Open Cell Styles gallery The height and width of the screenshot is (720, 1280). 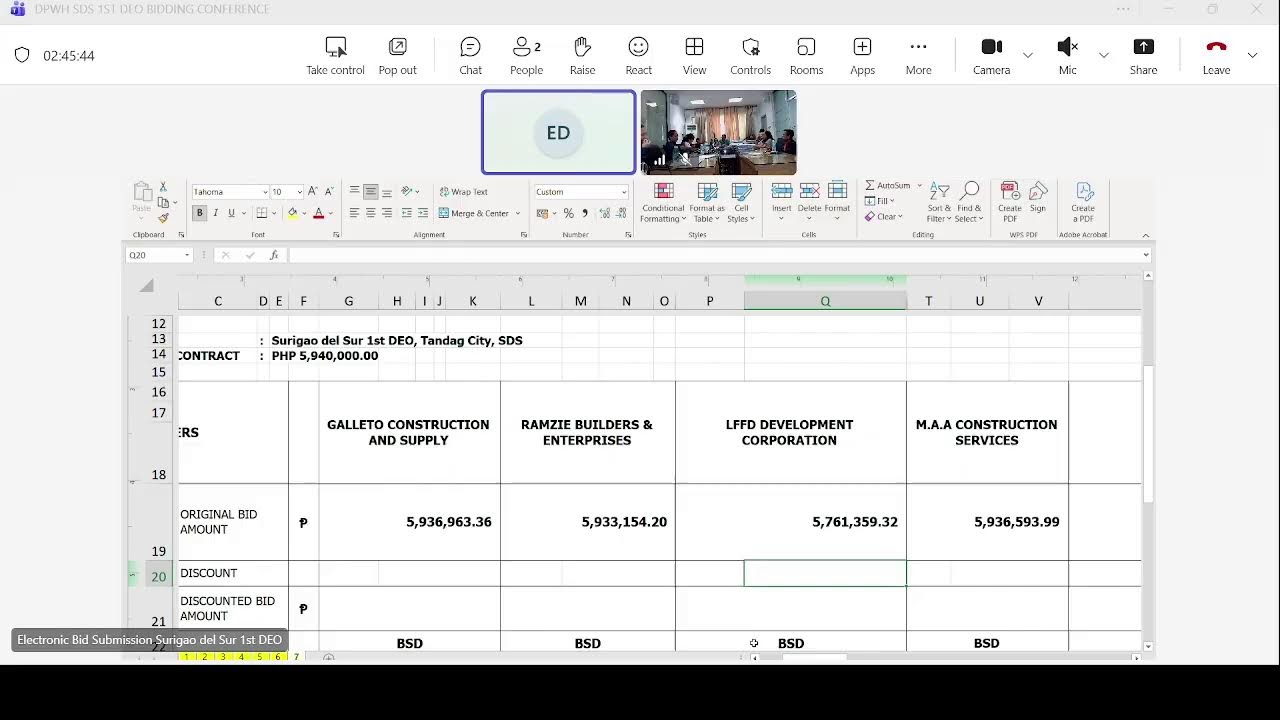coord(741,202)
